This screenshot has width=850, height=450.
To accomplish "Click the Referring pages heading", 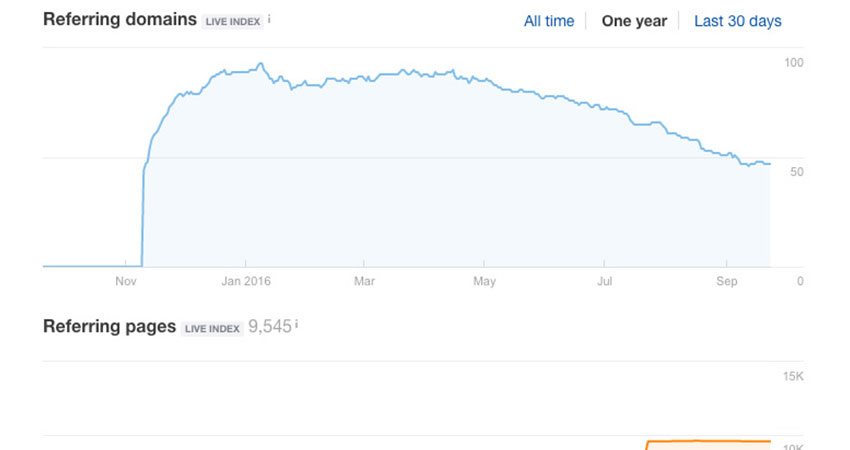I will point(110,327).
